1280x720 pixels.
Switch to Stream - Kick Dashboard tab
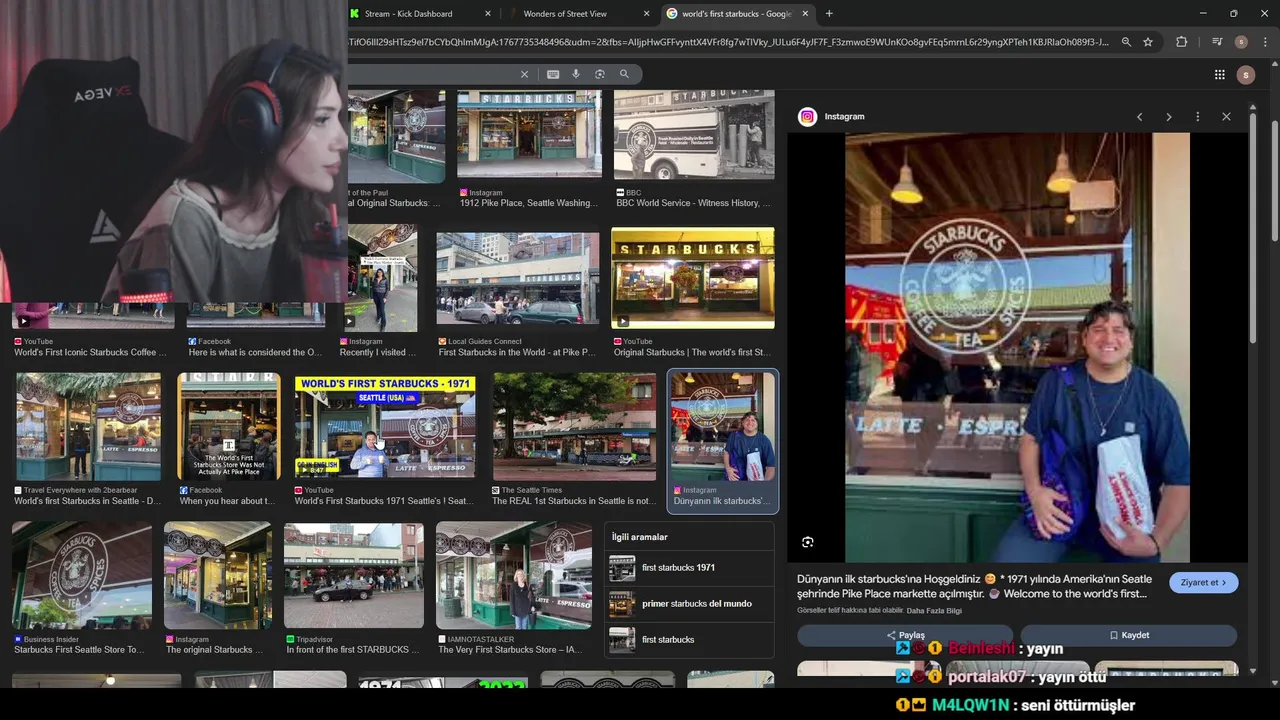point(408,14)
